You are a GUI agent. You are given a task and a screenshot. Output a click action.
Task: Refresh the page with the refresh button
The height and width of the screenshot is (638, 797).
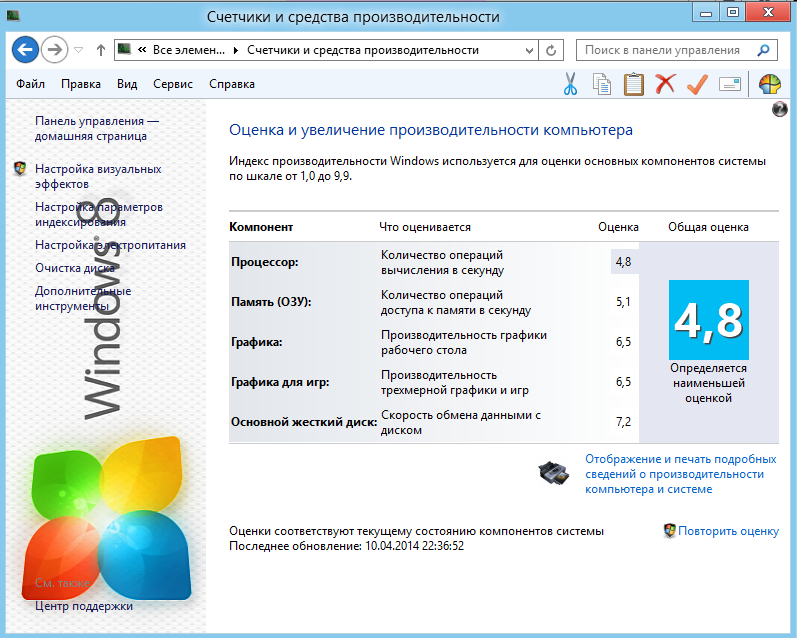(551, 50)
